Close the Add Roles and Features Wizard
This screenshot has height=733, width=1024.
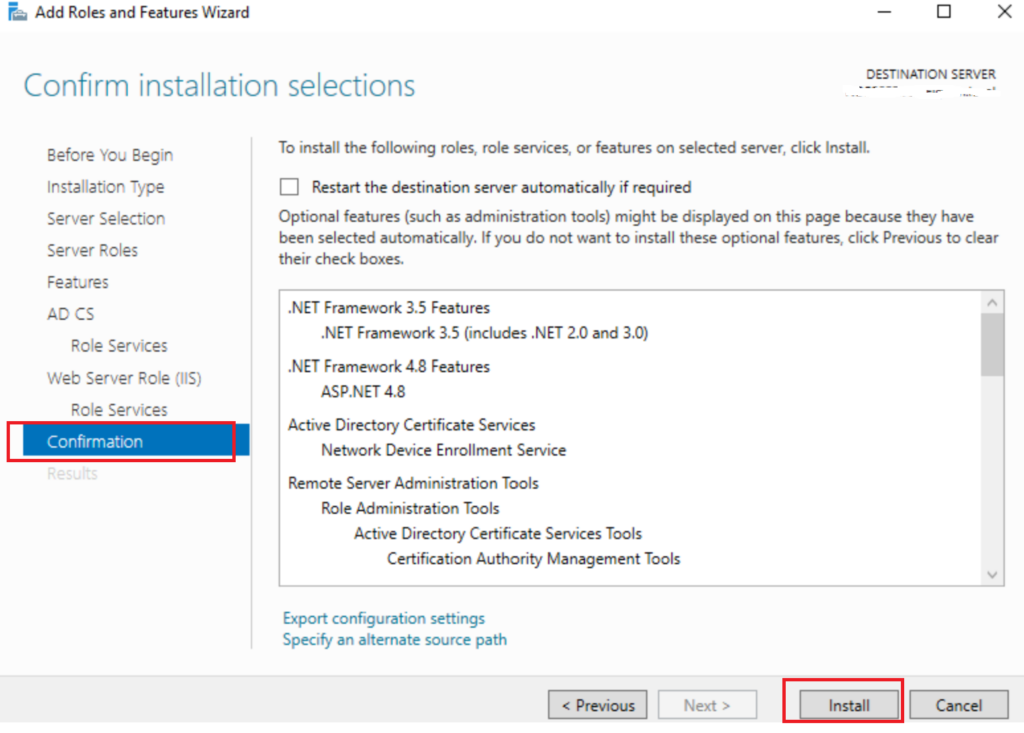pyautogui.click(x=1004, y=12)
